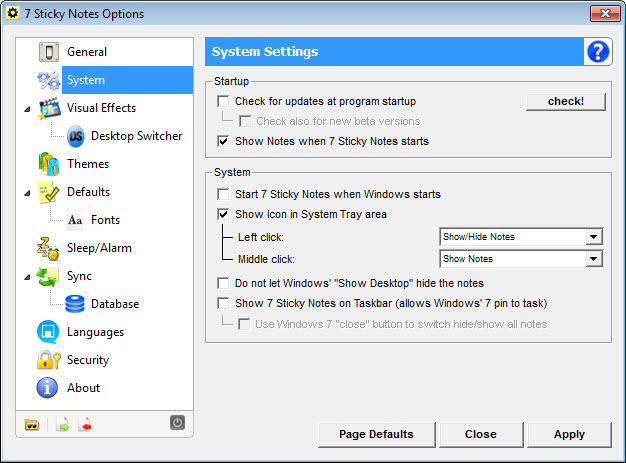The width and height of the screenshot is (626, 463).
Task: Open the Sync settings page
Action: tap(79, 276)
